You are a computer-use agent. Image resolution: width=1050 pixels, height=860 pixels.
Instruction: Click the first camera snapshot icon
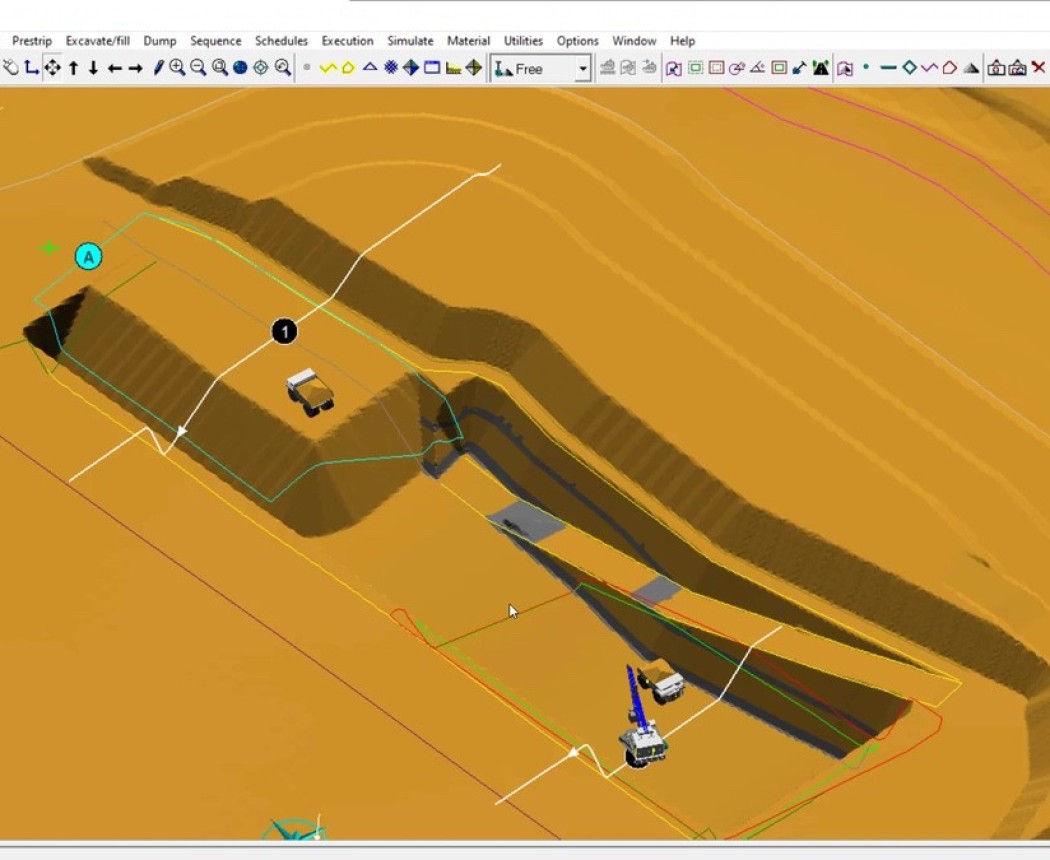tap(996, 68)
